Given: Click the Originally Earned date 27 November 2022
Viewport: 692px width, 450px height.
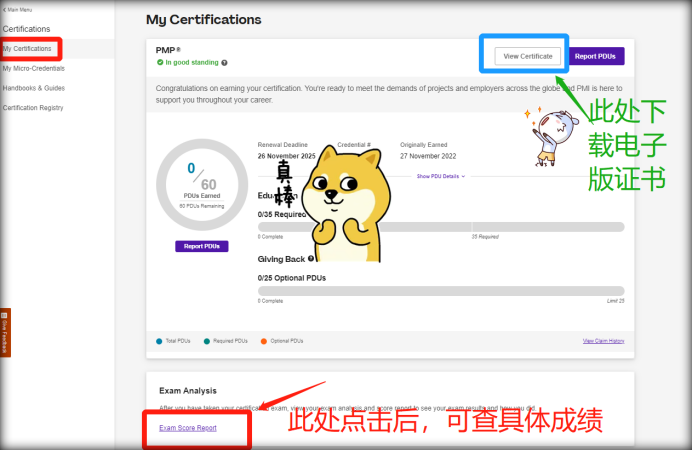Looking at the screenshot, I should click(x=428, y=156).
